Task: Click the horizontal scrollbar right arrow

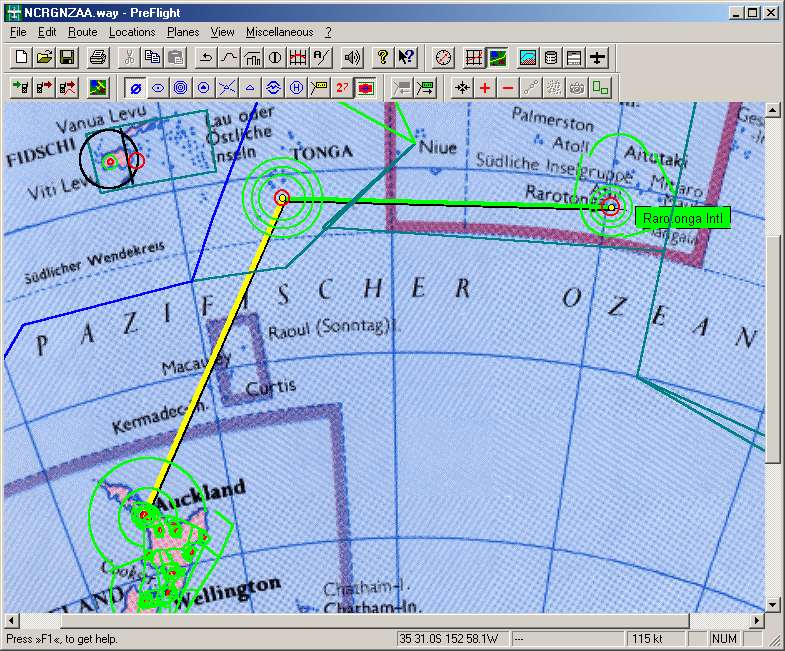Action: click(757, 621)
